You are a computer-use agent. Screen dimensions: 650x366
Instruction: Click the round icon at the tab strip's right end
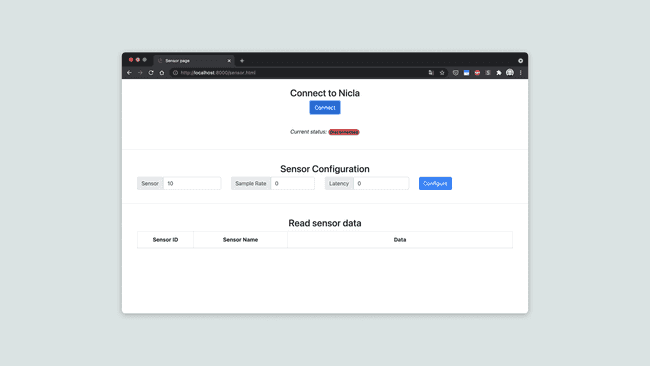(x=520, y=61)
